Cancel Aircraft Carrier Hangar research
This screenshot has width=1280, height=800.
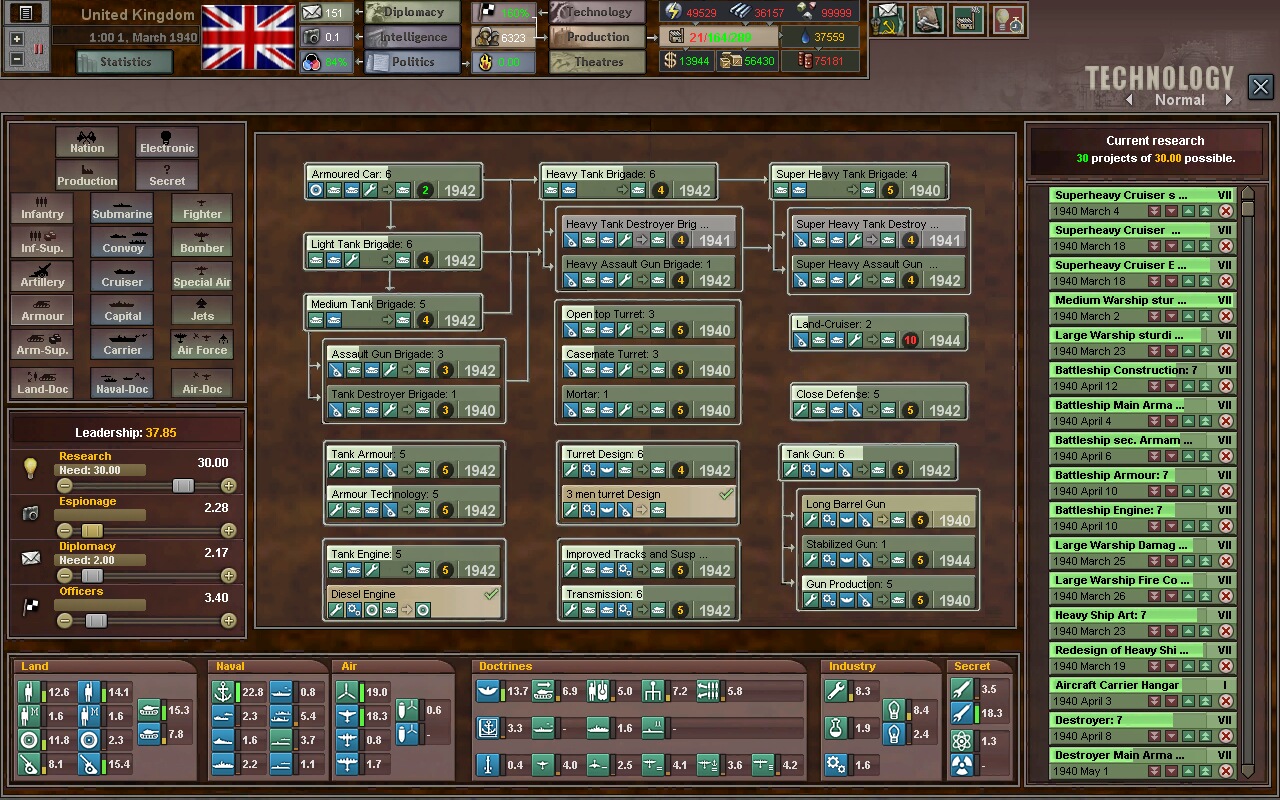pyautogui.click(x=1225, y=701)
